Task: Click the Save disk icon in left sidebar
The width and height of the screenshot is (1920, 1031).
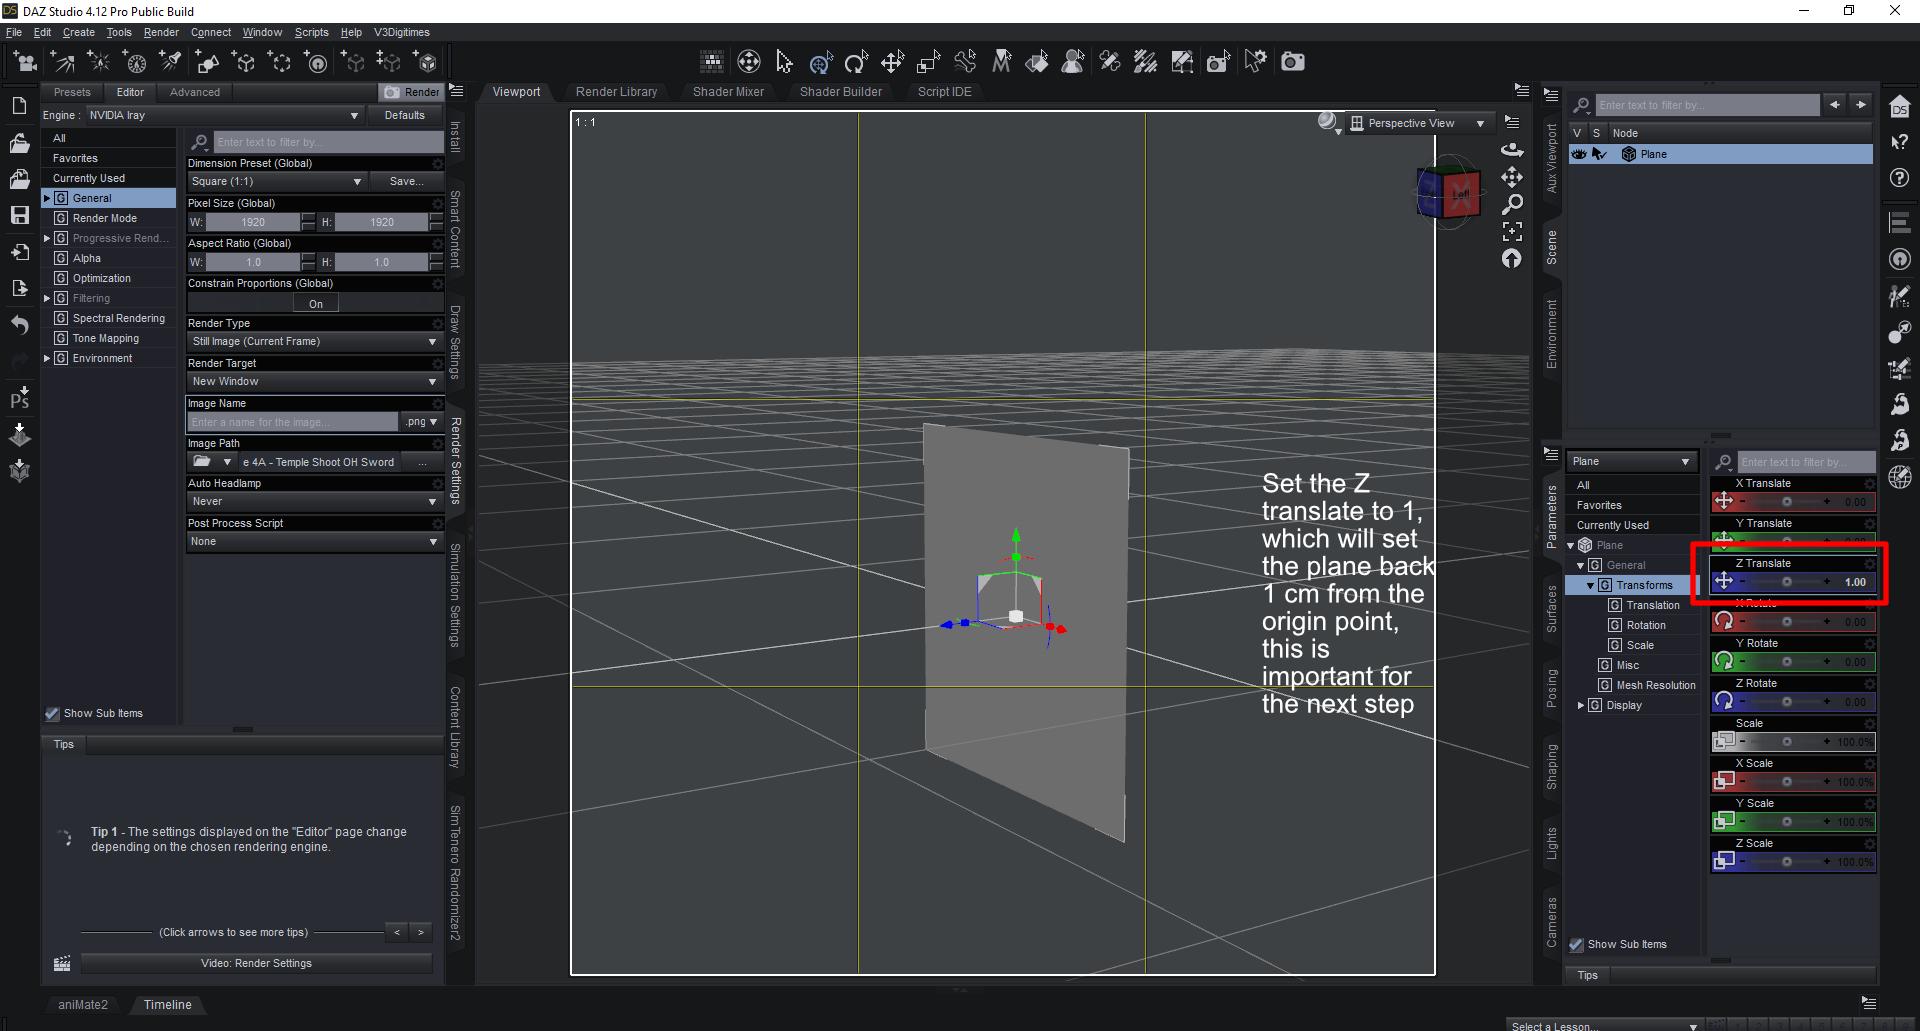Action: pyautogui.click(x=19, y=215)
